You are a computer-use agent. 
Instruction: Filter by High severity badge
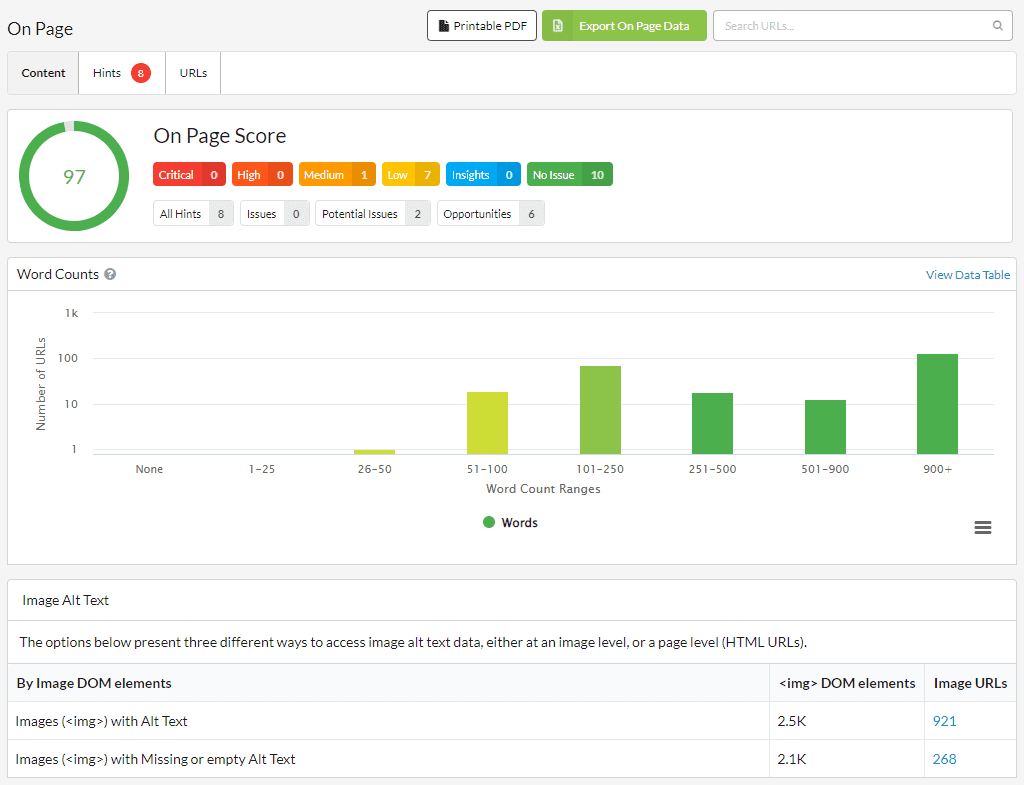tap(262, 174)
